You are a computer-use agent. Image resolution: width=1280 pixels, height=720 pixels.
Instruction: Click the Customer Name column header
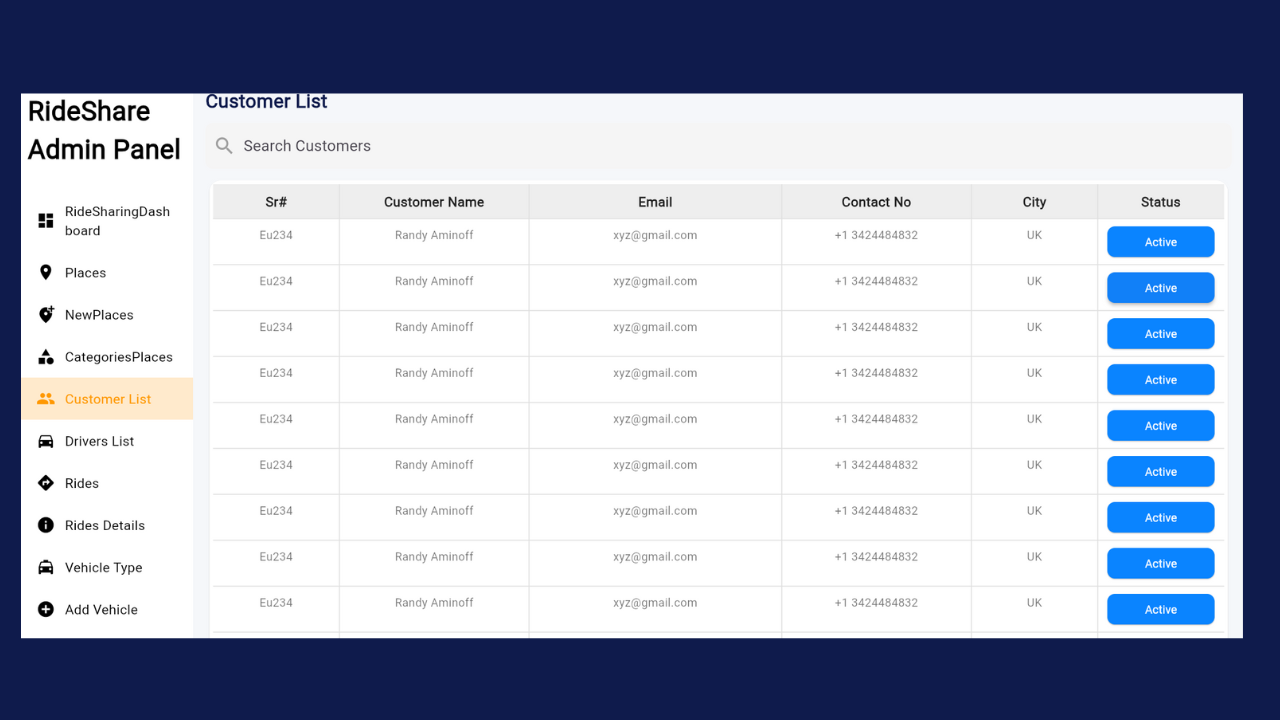click(x=434, y=202)
